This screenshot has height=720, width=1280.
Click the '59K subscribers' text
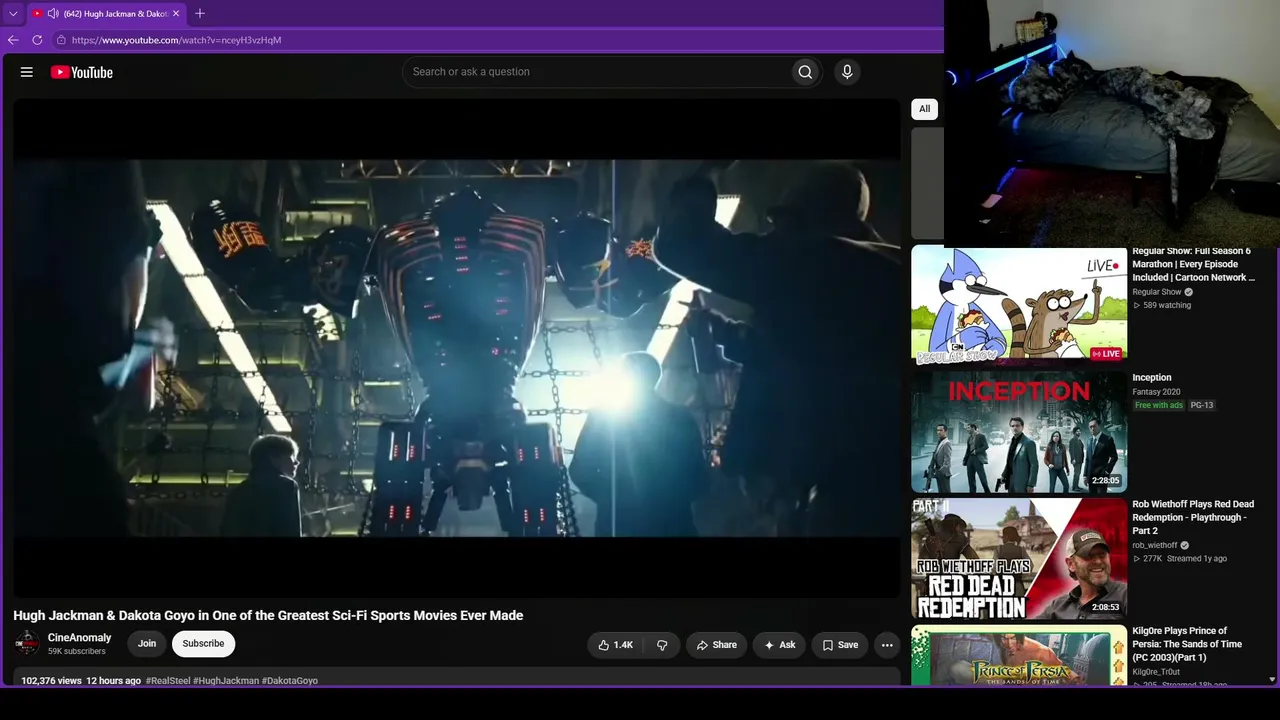tap(77, 652)
